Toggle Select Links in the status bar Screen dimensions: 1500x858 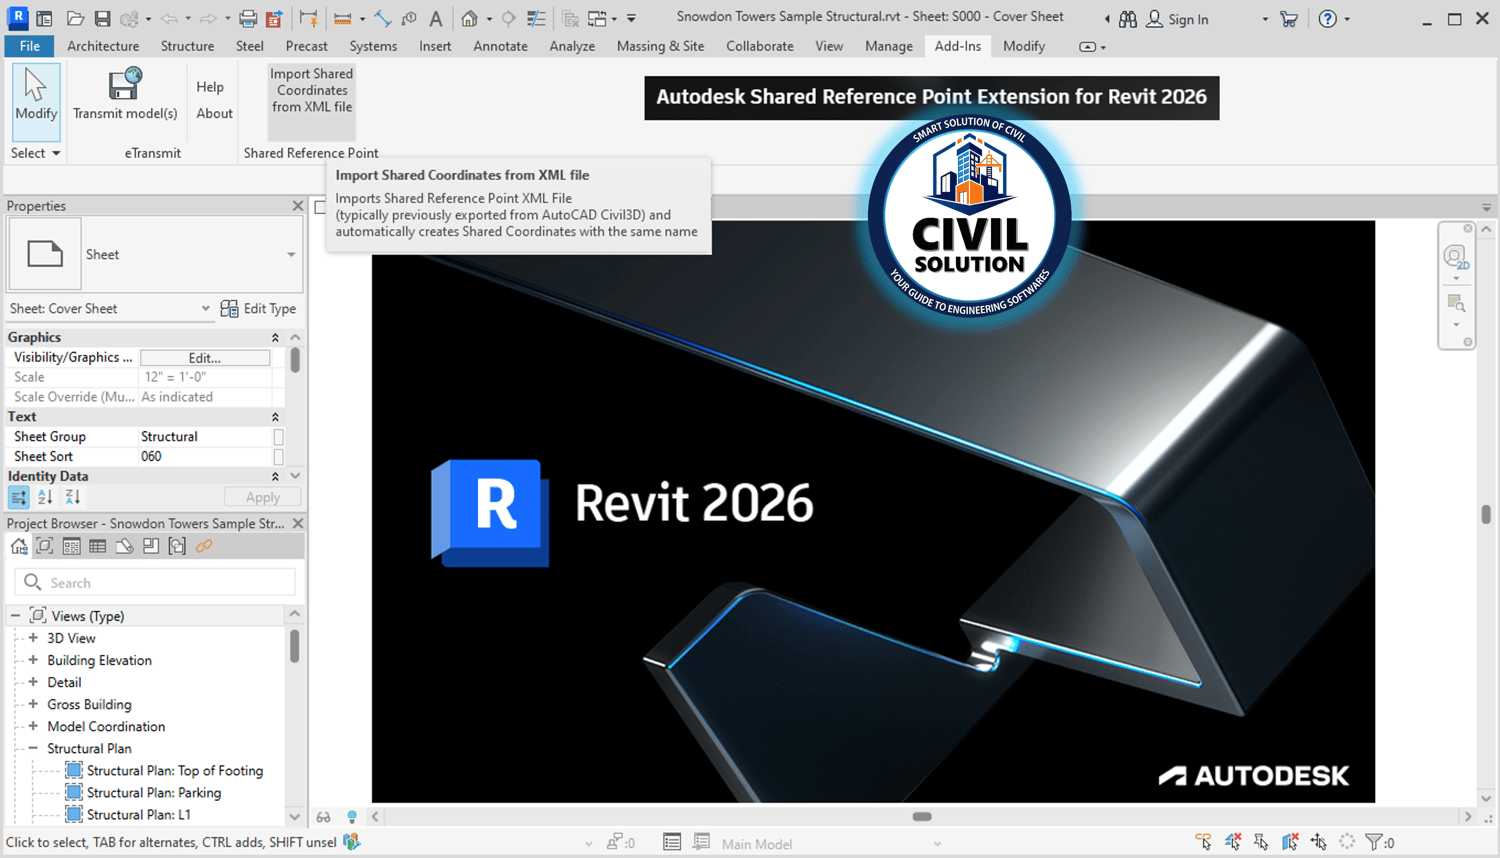point(1203,842)
